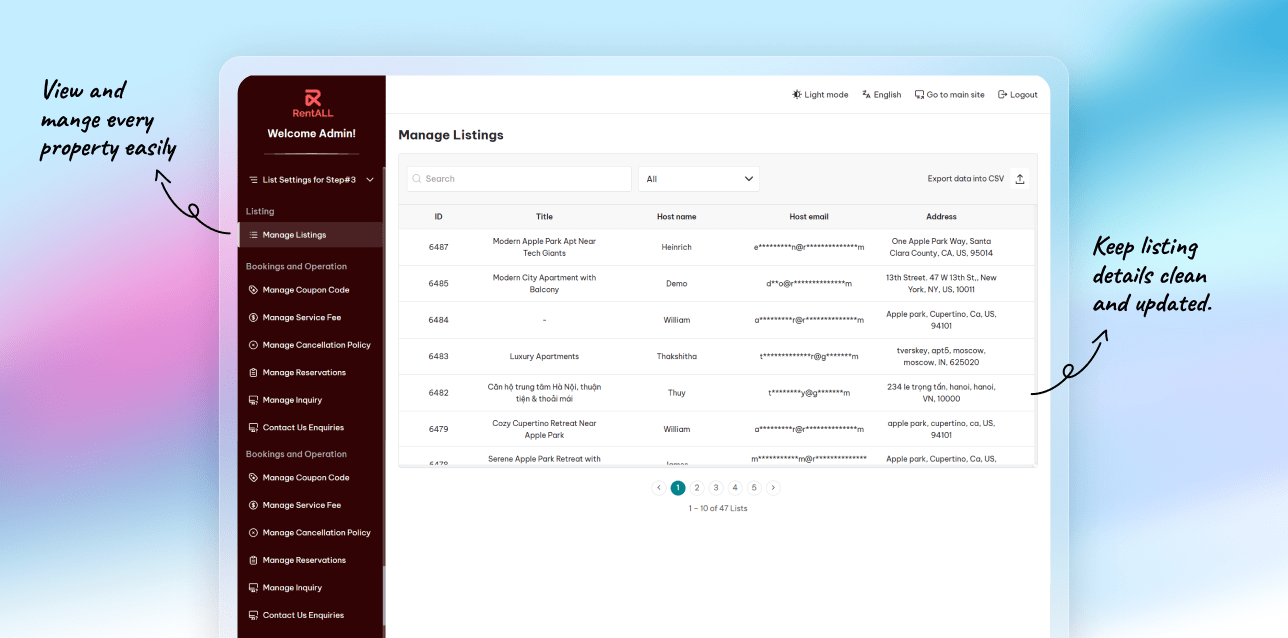Click the ID column header

click(x=438, y=217)
